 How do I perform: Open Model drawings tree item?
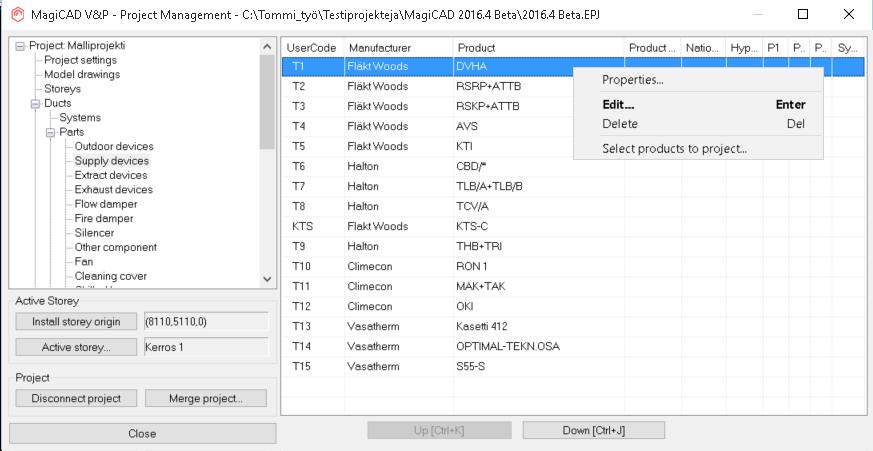pos(82,75)
